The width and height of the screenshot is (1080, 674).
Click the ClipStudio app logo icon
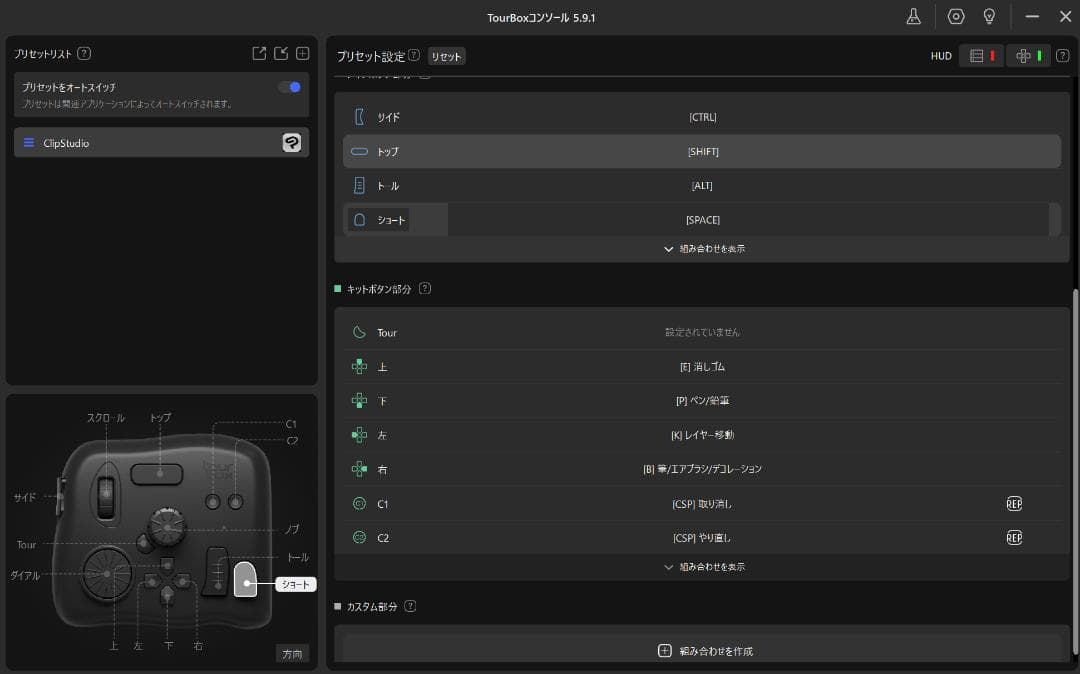pos(291,143)
